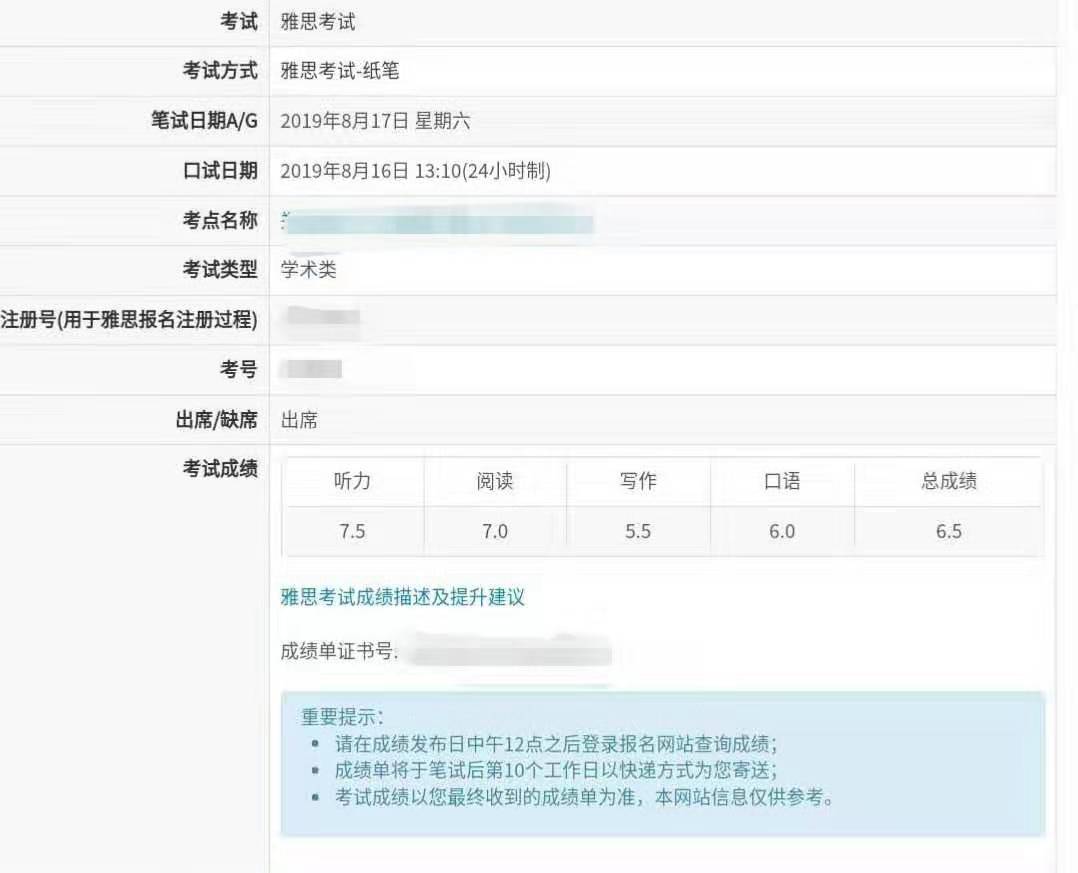This screenshot has width=1078, height=873.
Task: Click the 学术类 exam type value
Action: coord(309,270)
